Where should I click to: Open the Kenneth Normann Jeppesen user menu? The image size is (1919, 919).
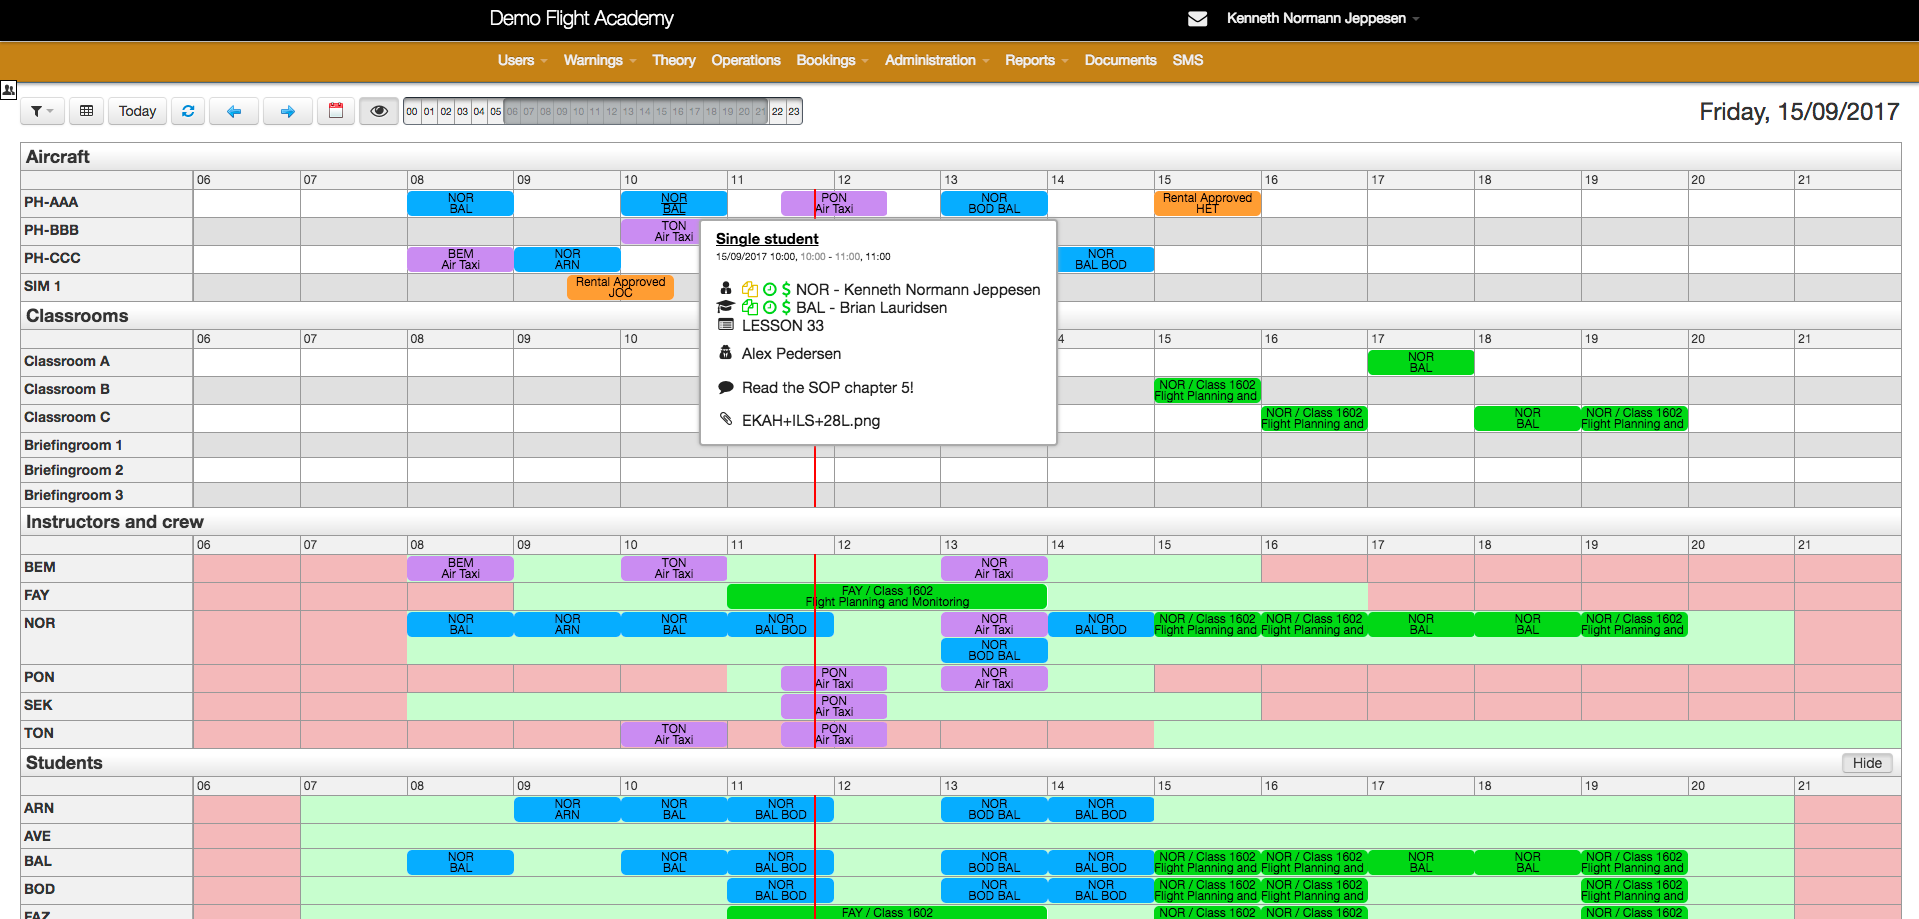point(1322,19)
